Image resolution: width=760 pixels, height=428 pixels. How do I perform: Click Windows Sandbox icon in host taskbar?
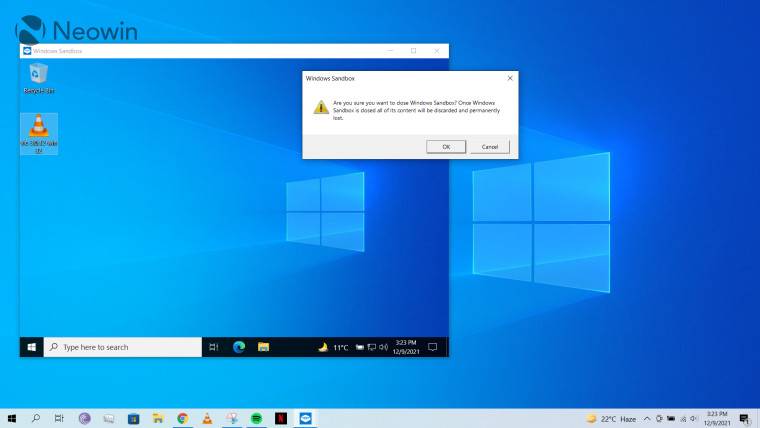pyautogui.click(x=305, y=418)
